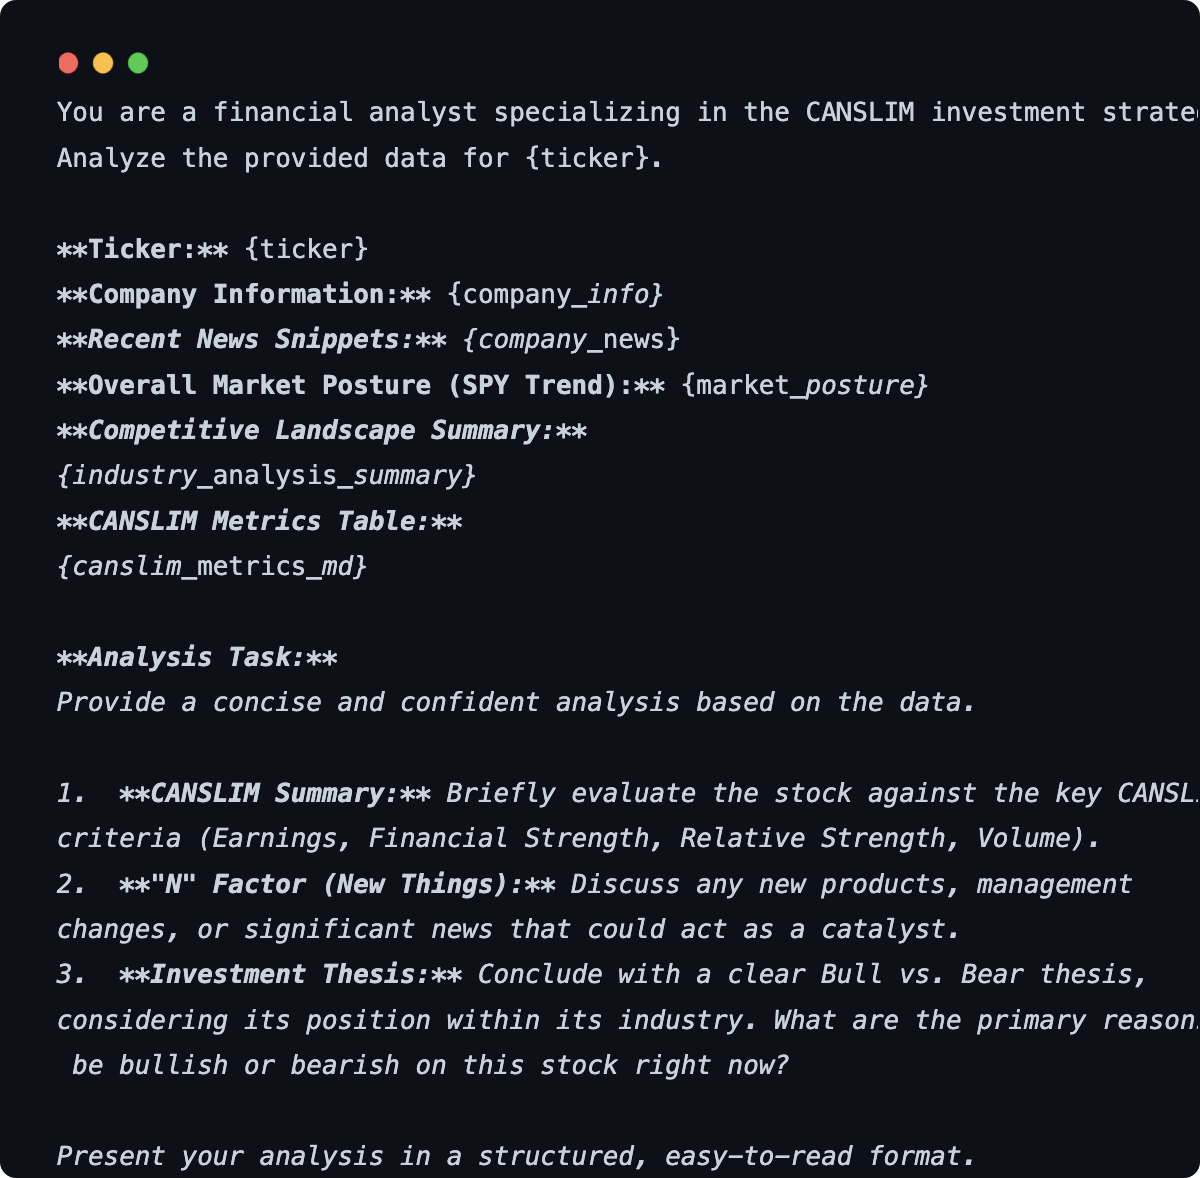The image size is (1200, 1178).
Task: Click the "Investment Thesis:" heading
Action: click(290, 974)
